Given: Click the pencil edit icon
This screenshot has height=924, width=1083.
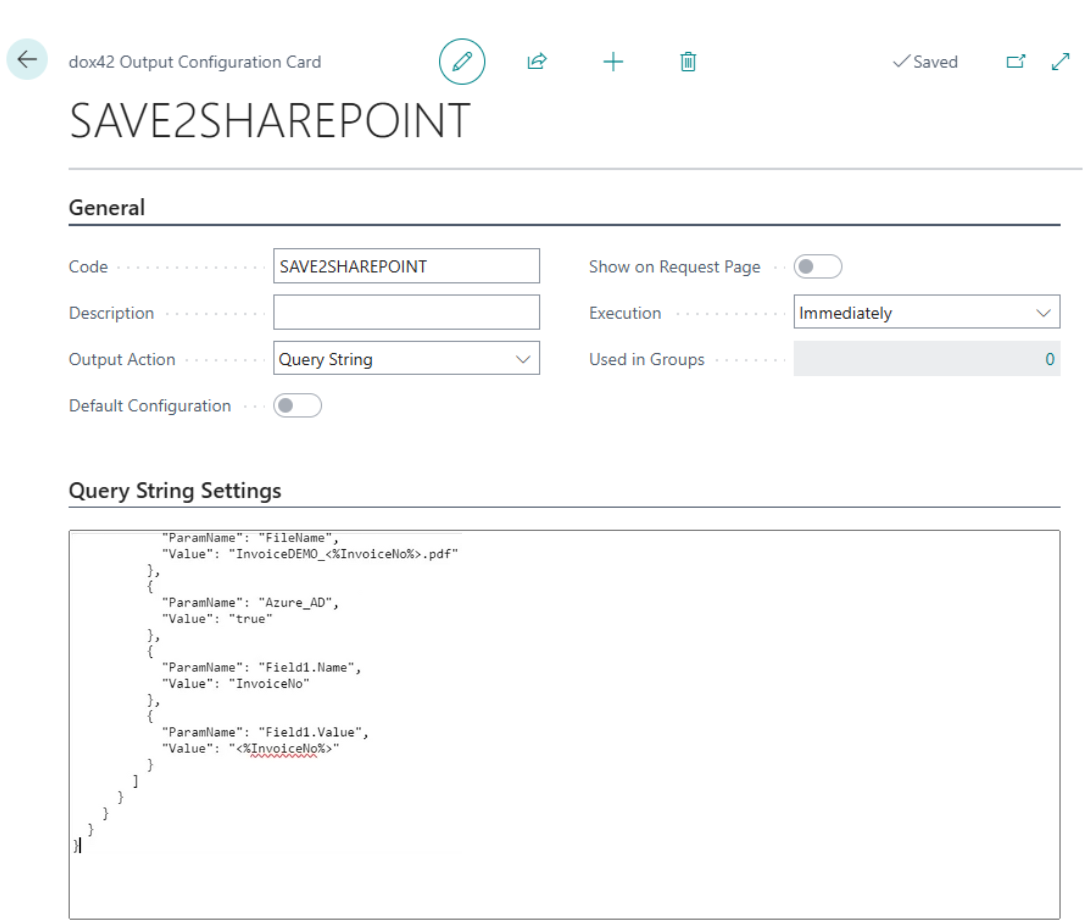Looking at the screenshot, I should (462, 61).
